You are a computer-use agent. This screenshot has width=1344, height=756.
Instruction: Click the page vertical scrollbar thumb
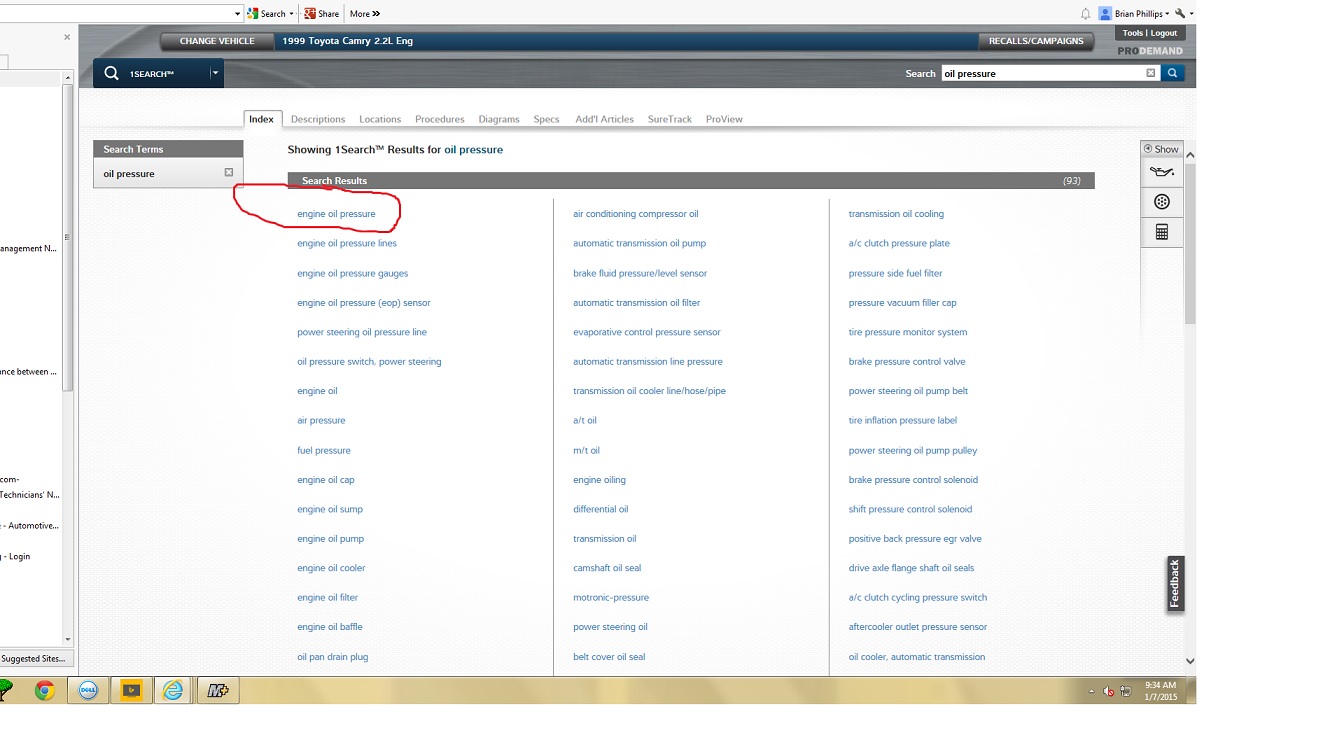(x=1190, y=243)
